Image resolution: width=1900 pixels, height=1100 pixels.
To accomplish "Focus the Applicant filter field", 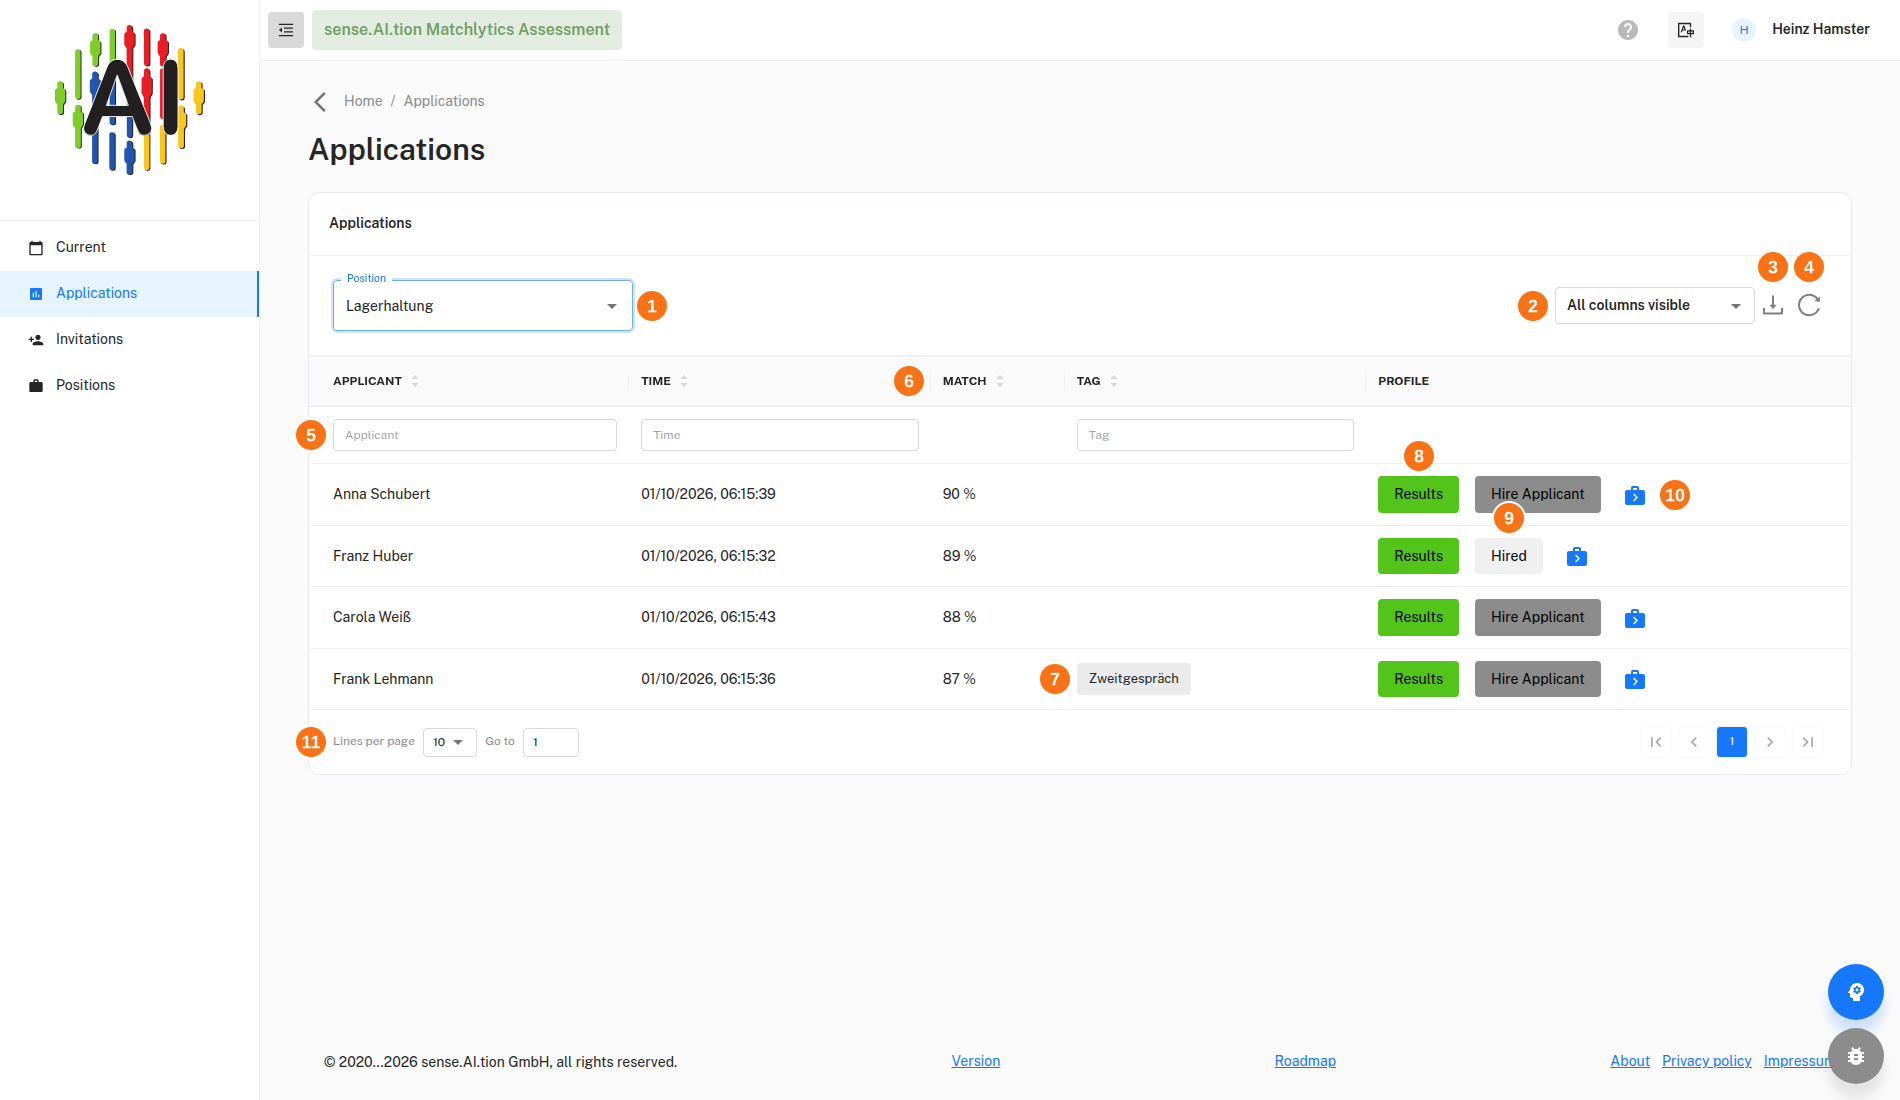I will [x=475, y=435].
